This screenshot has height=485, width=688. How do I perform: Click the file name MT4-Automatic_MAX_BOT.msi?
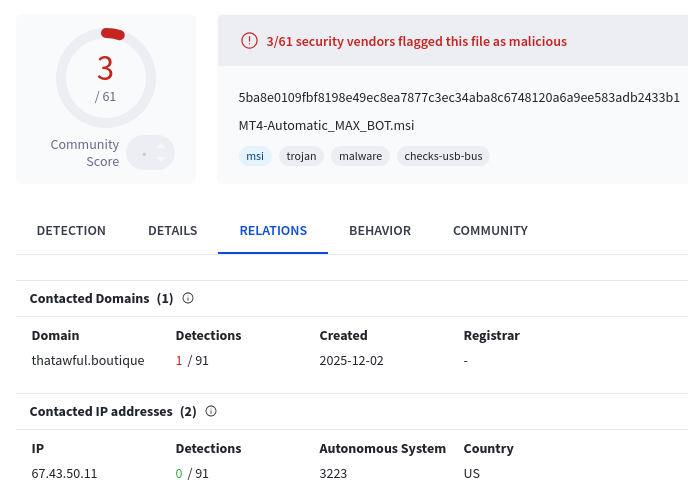click(326, 126)
